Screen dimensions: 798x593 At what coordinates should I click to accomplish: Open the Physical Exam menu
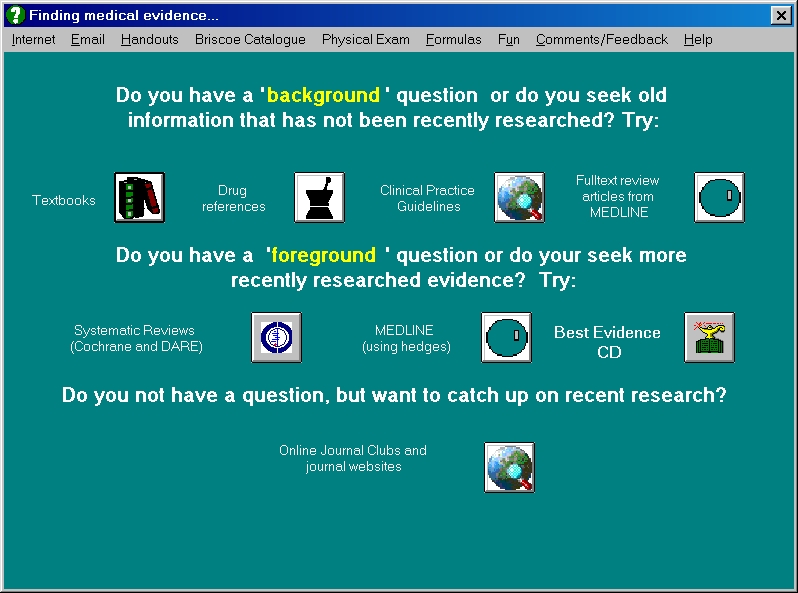pos(365,39)
